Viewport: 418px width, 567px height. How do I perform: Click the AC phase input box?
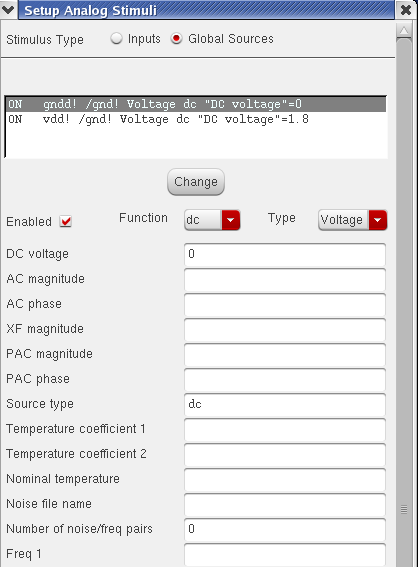[285, 304]
